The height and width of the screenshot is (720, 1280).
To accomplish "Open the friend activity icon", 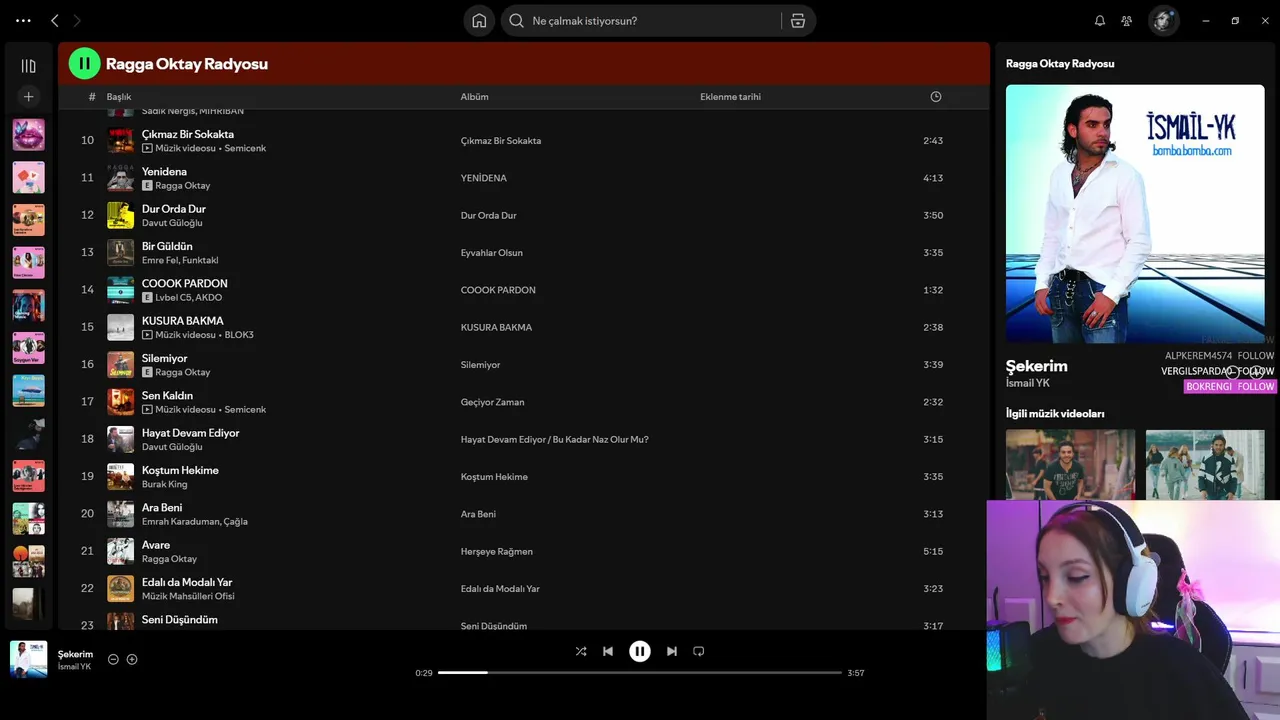I will click(x=1127, y=20).
